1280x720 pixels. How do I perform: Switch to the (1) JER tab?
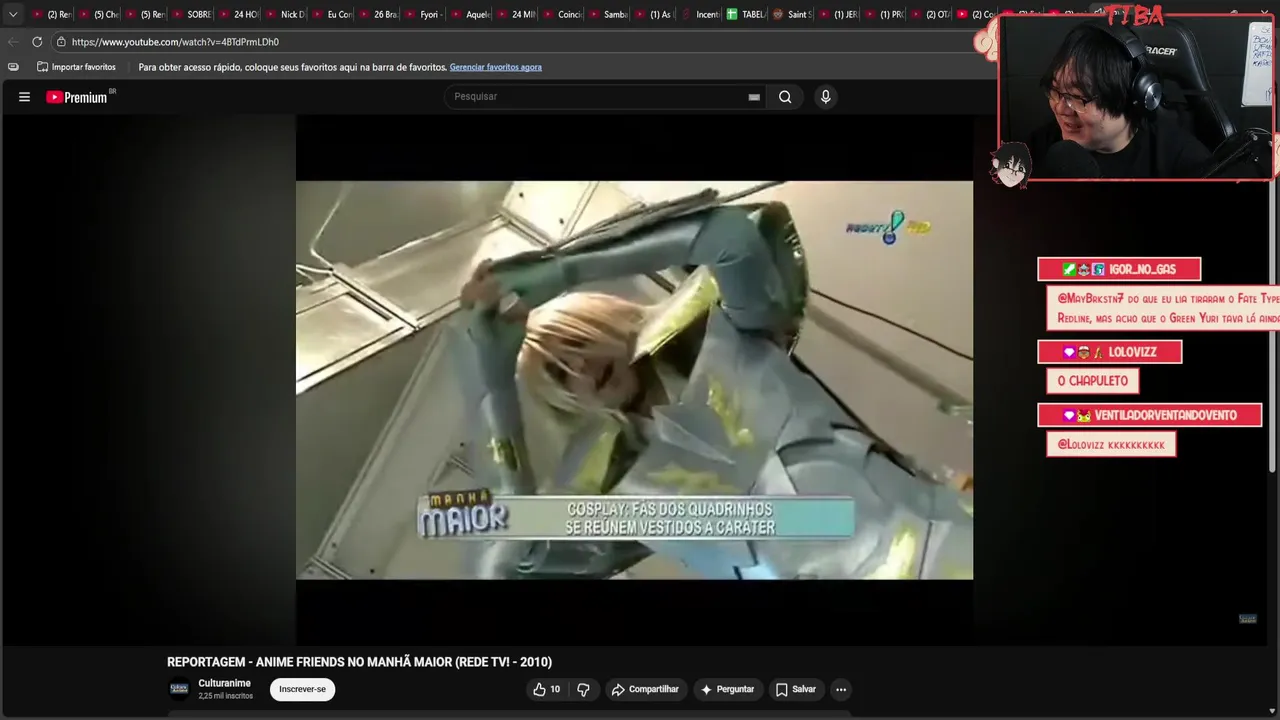(838, 14)
